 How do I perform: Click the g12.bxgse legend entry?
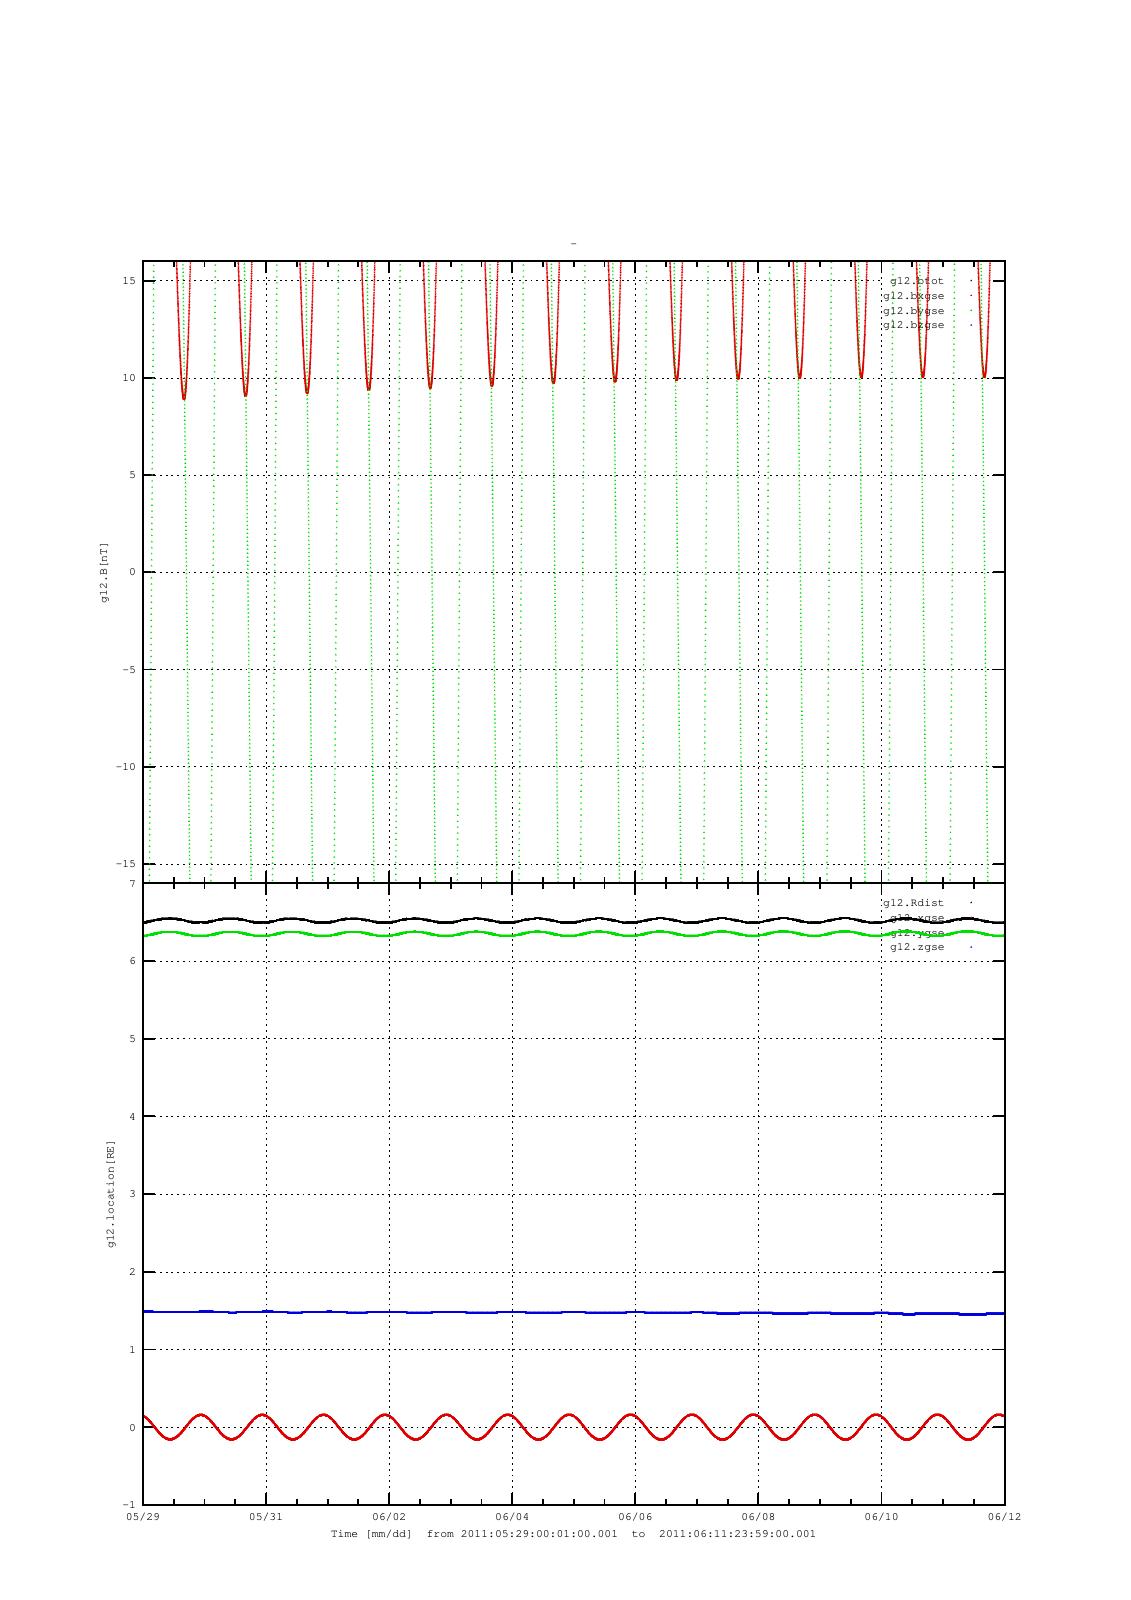point(914,296)
